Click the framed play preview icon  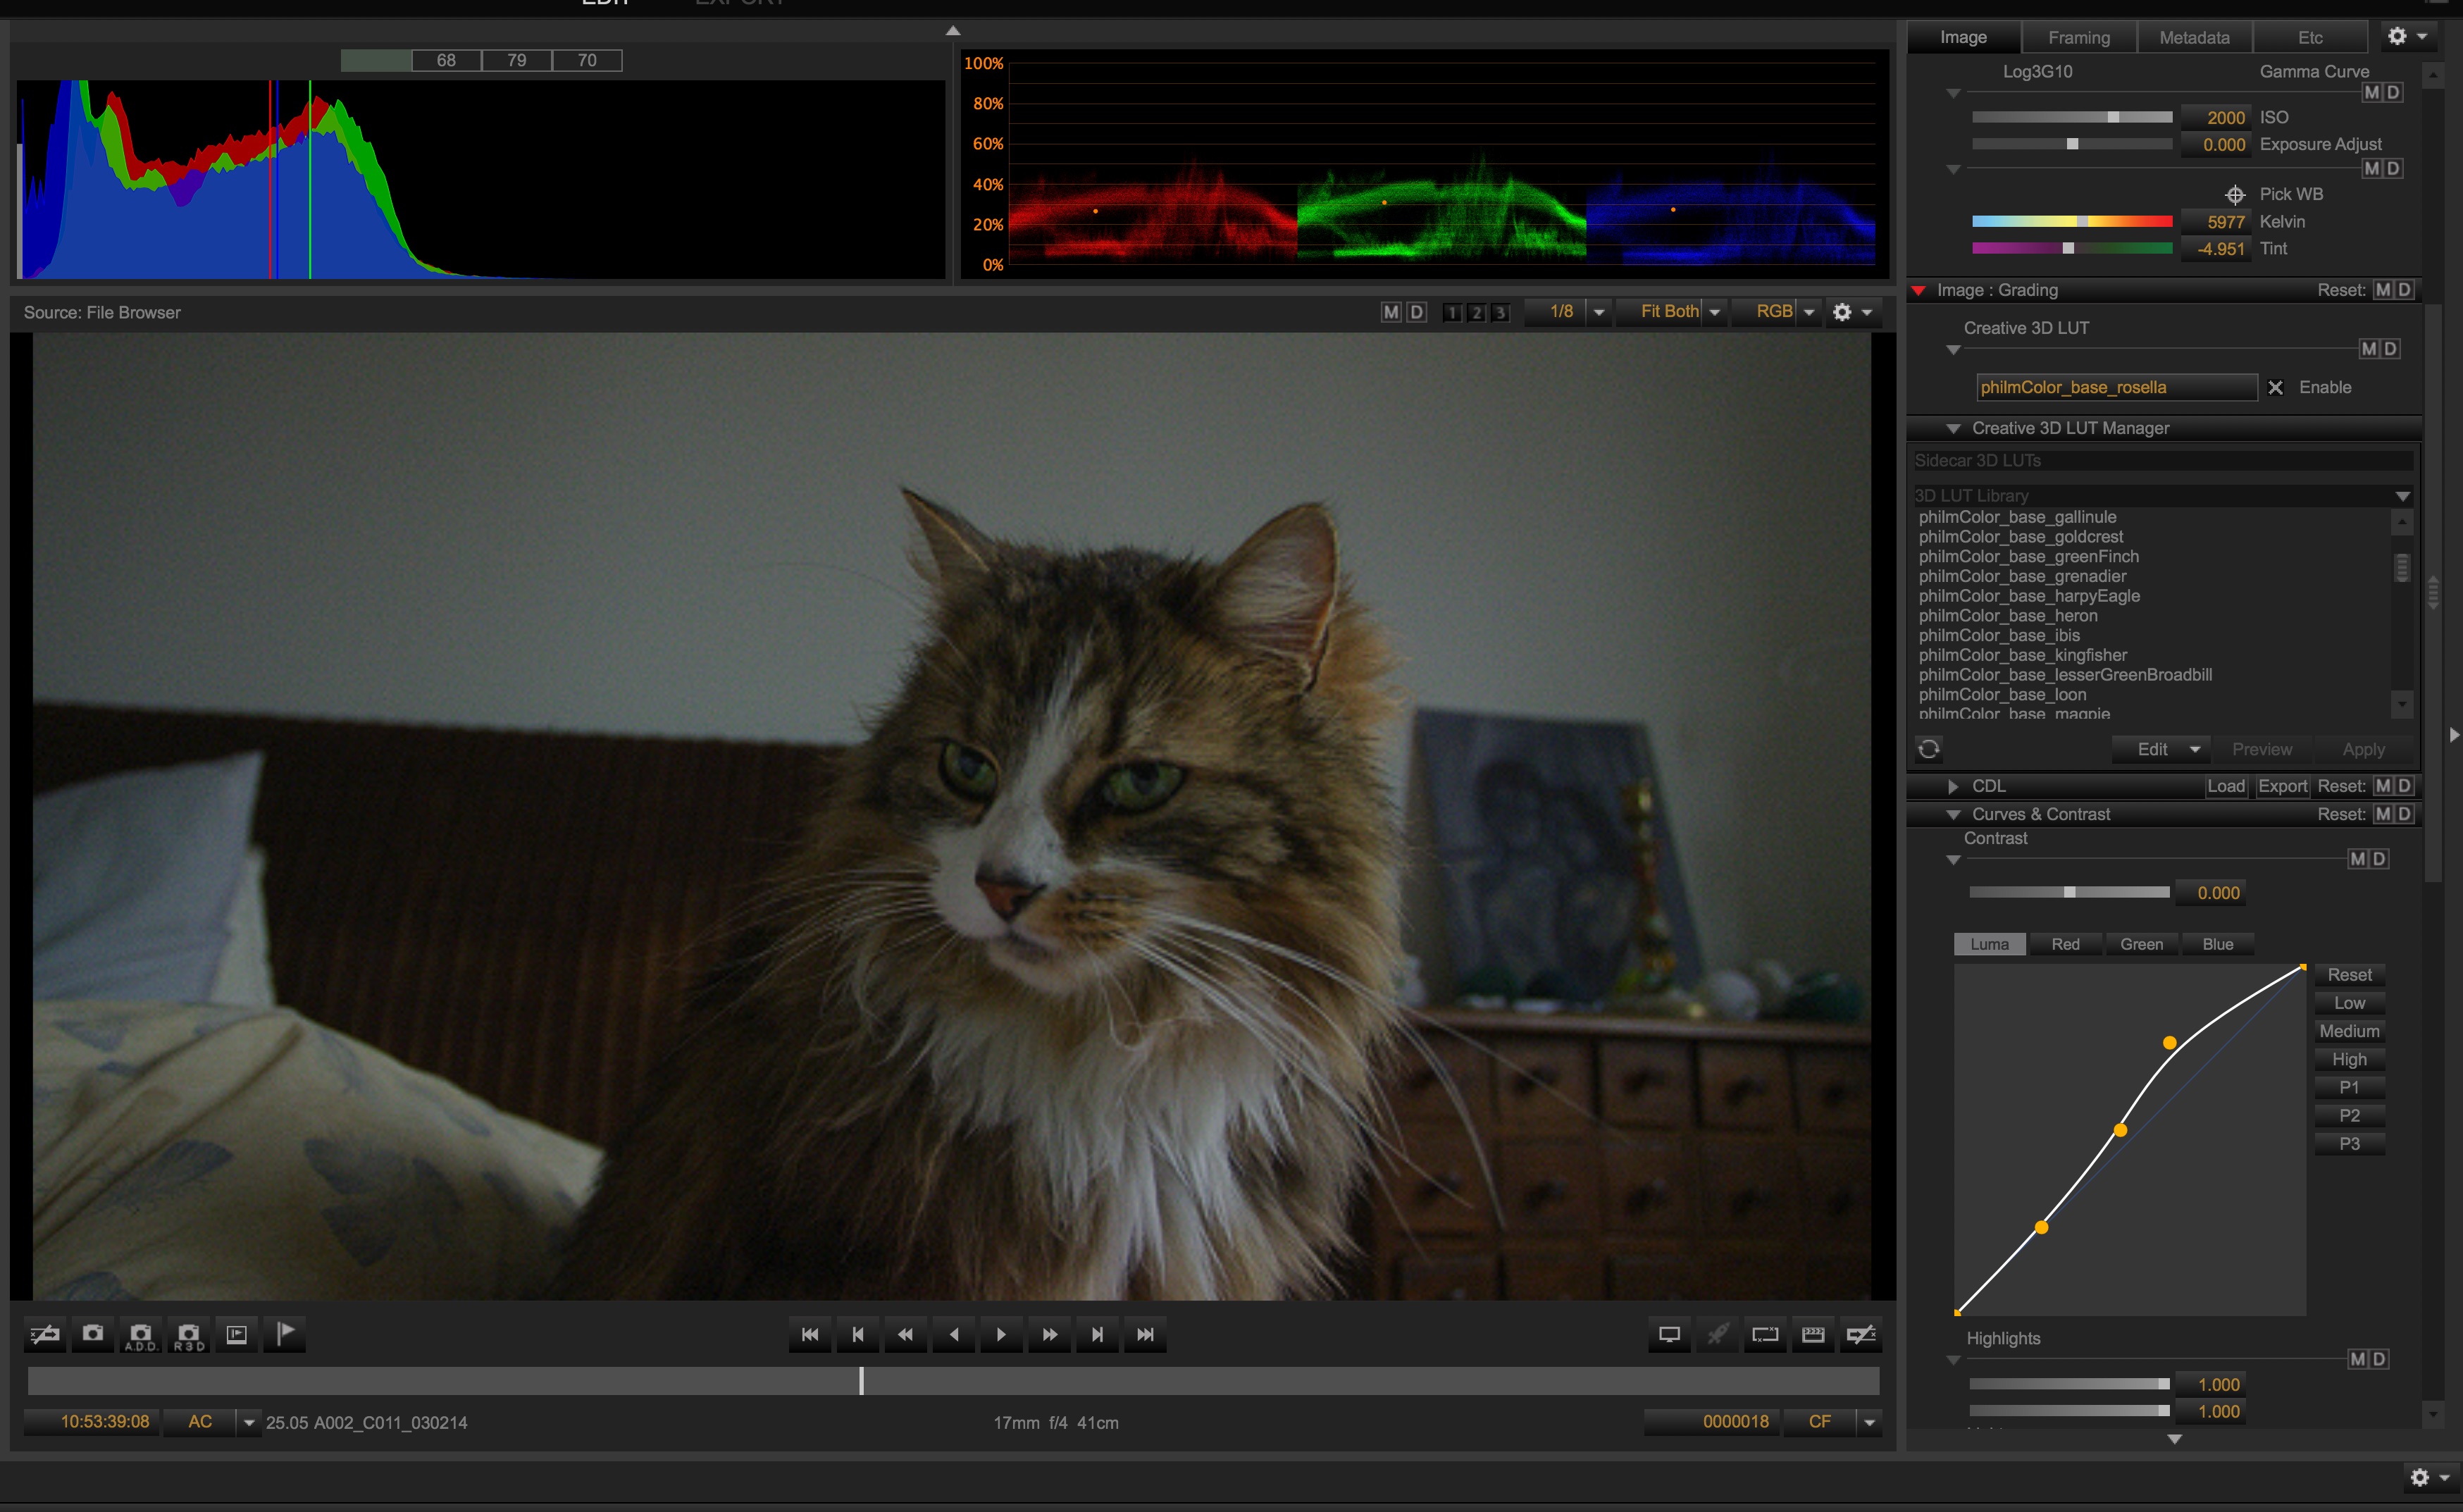point(237,1334)
